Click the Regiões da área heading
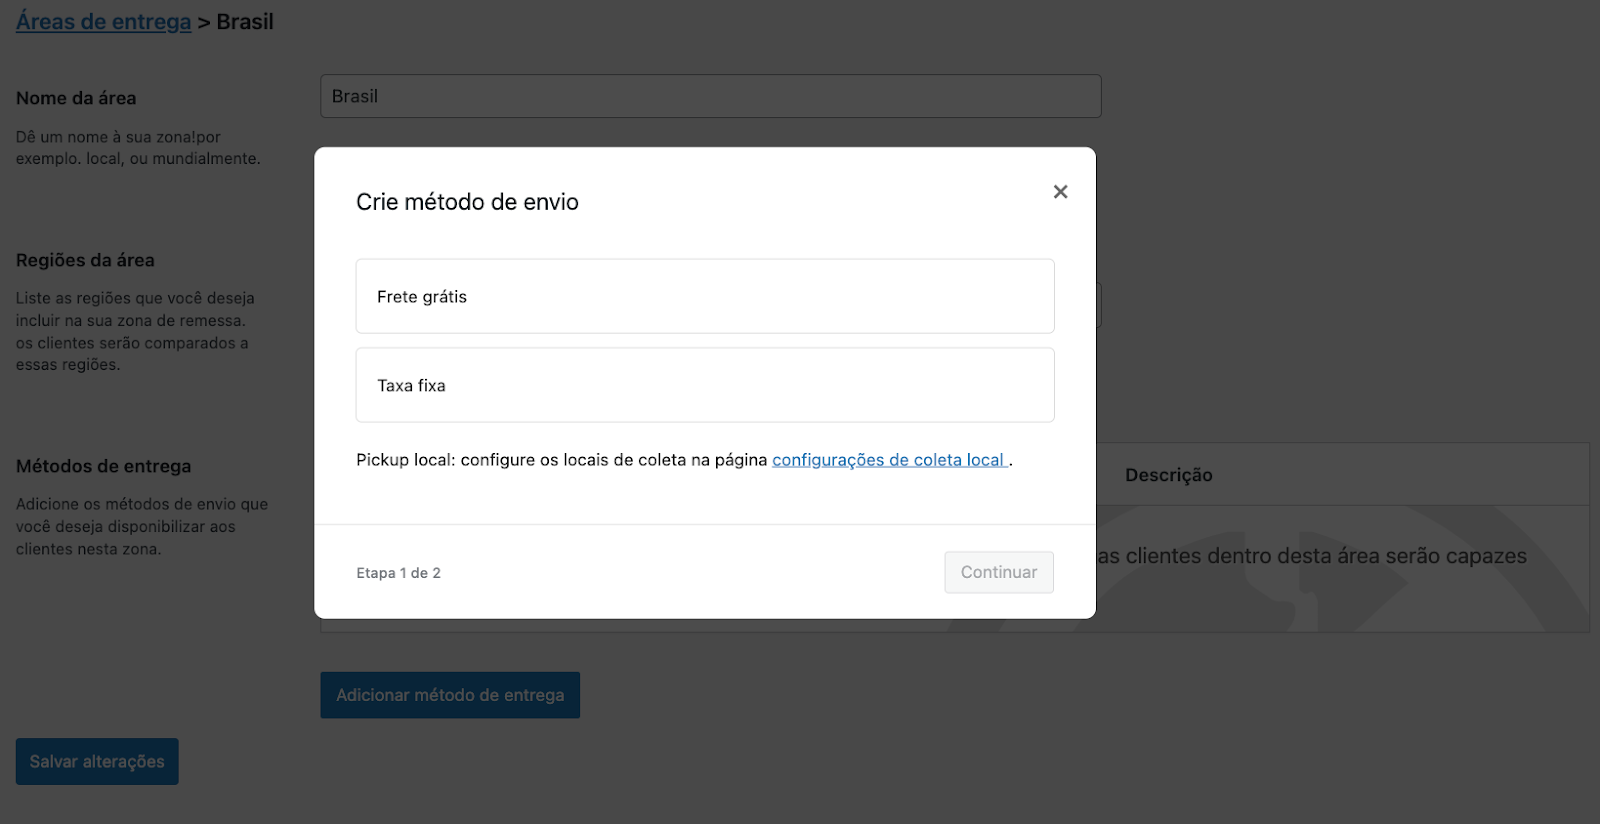Screen dimensions: 1600x824 click(85, 260)
